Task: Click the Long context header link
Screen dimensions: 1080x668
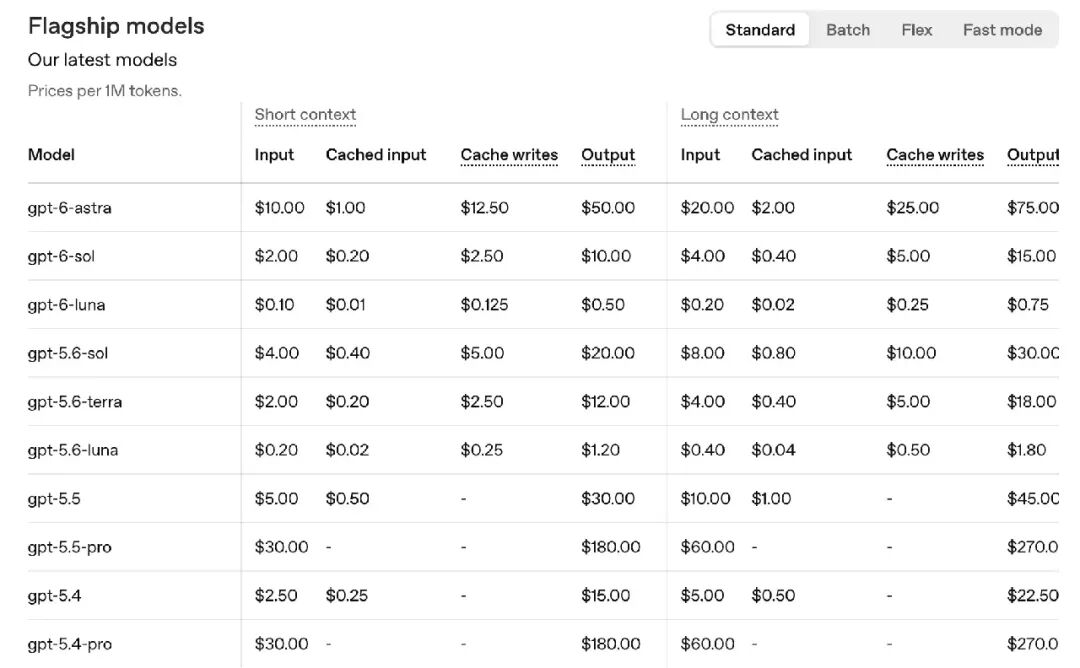Action: pyautogui.click(x=729, y=114)
